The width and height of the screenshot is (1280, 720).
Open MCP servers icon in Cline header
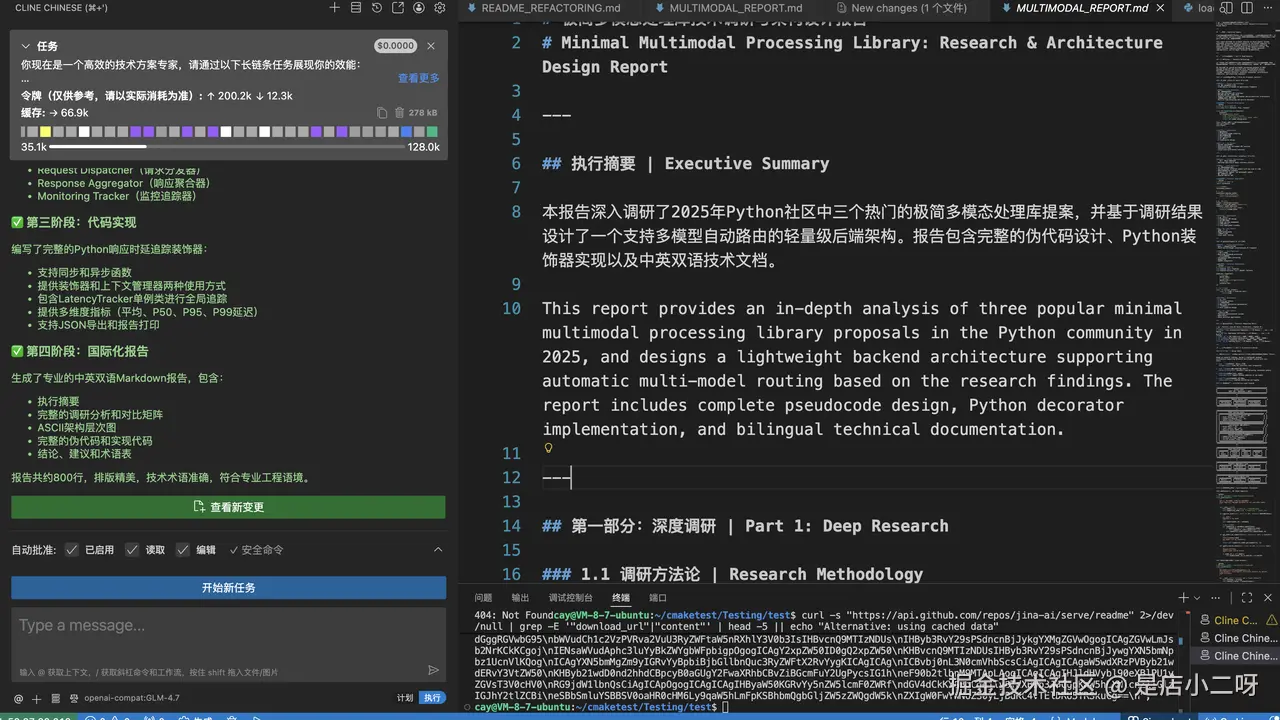pos(356,7)
